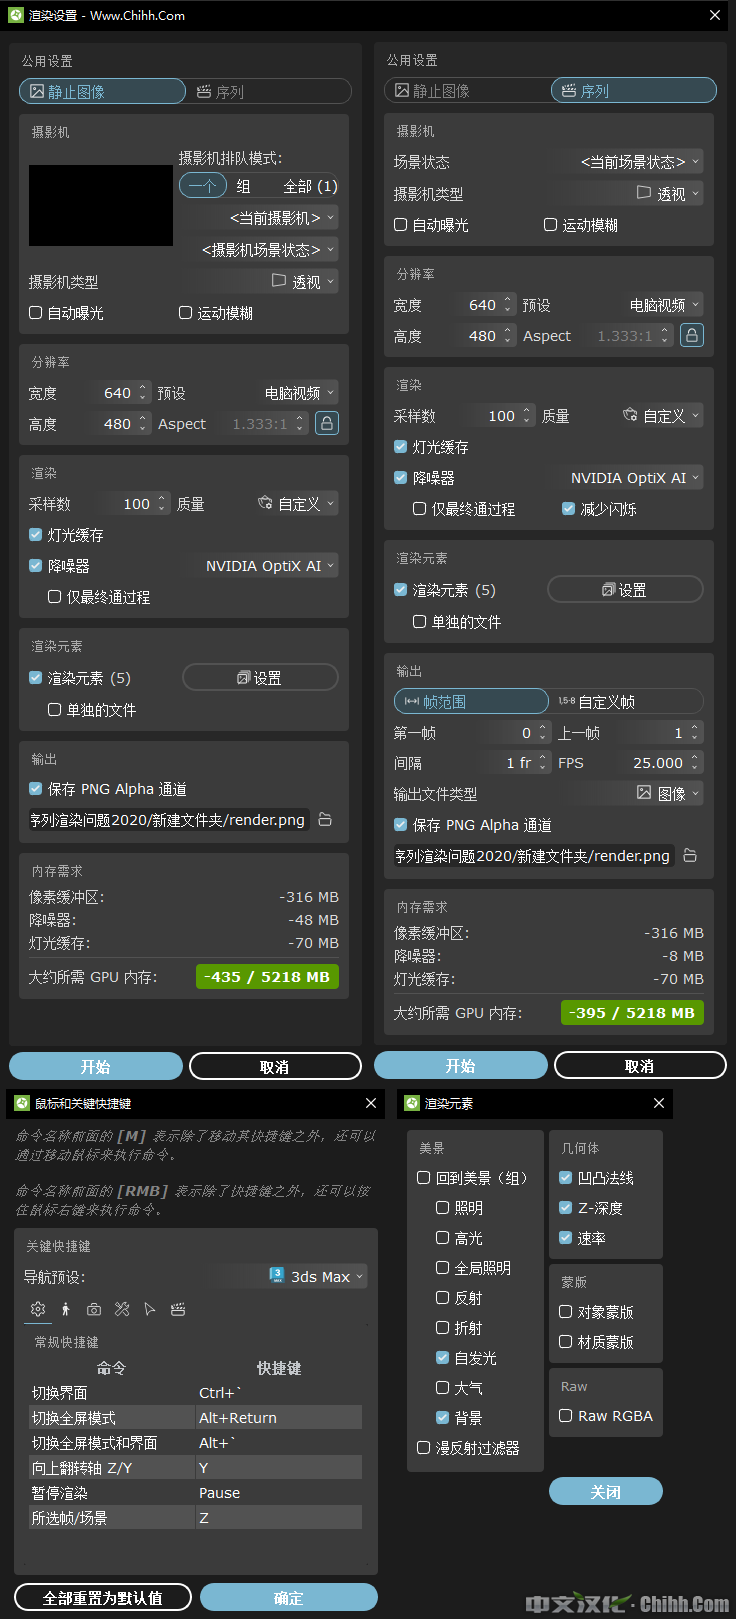Click folder browse icon in left panel output
736x1619 pixels.
[325, 819]
